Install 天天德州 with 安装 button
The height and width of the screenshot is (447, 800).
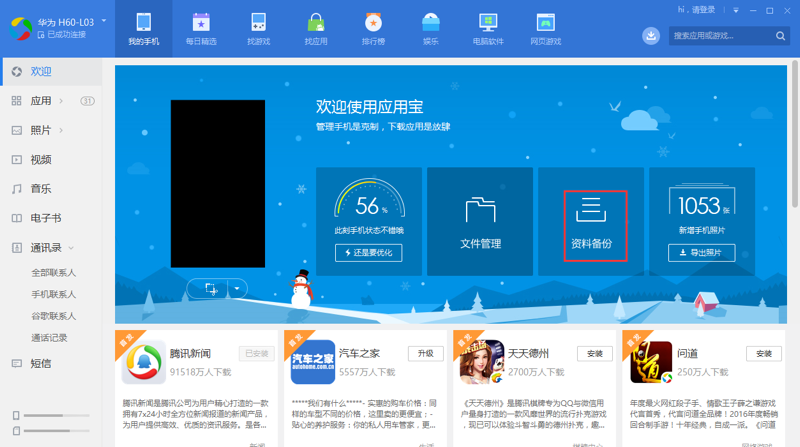(x=595, y=354)
